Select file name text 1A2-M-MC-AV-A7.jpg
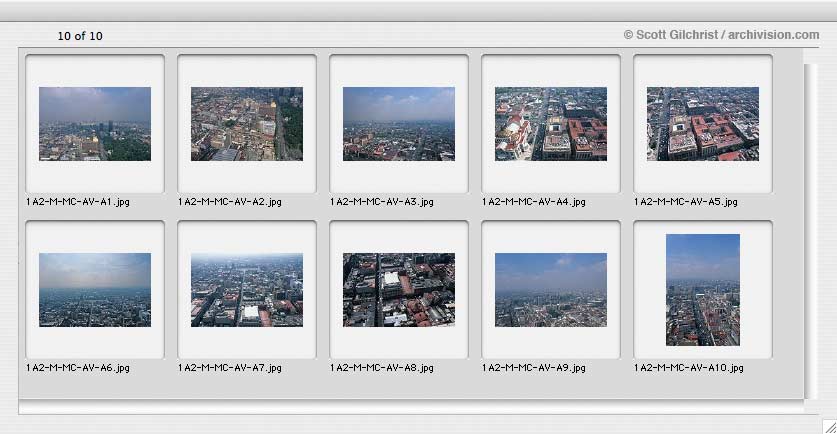837x434 pixels. (x=230, y=368)
